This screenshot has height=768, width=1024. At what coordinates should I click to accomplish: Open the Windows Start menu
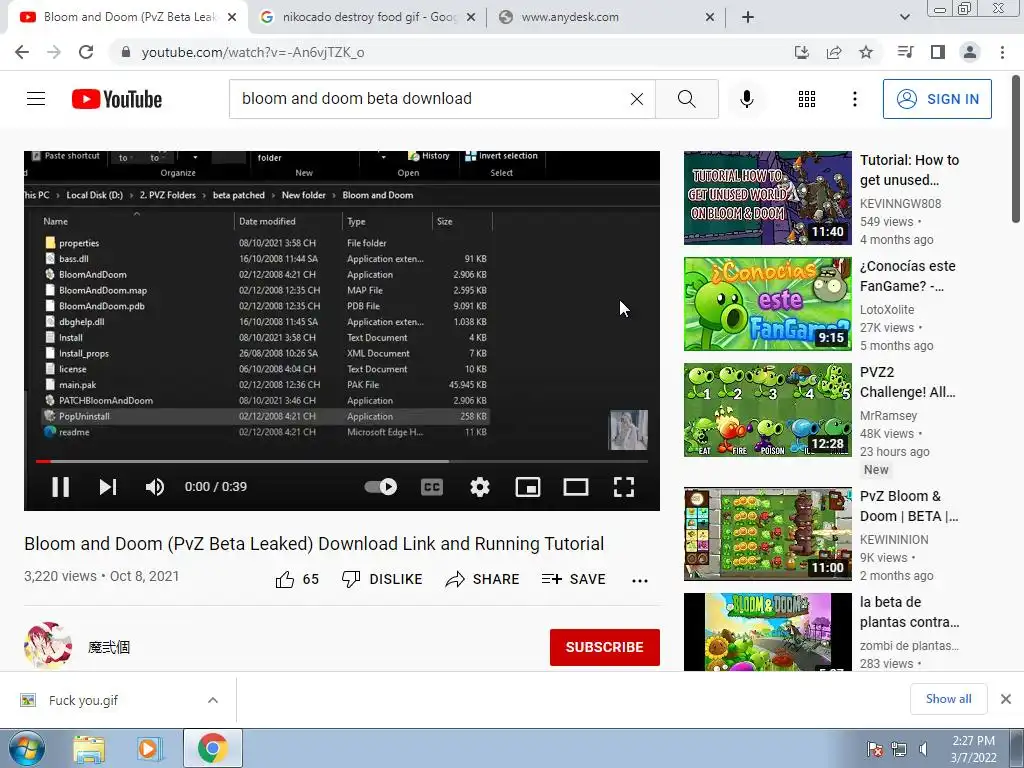[26, 748]
